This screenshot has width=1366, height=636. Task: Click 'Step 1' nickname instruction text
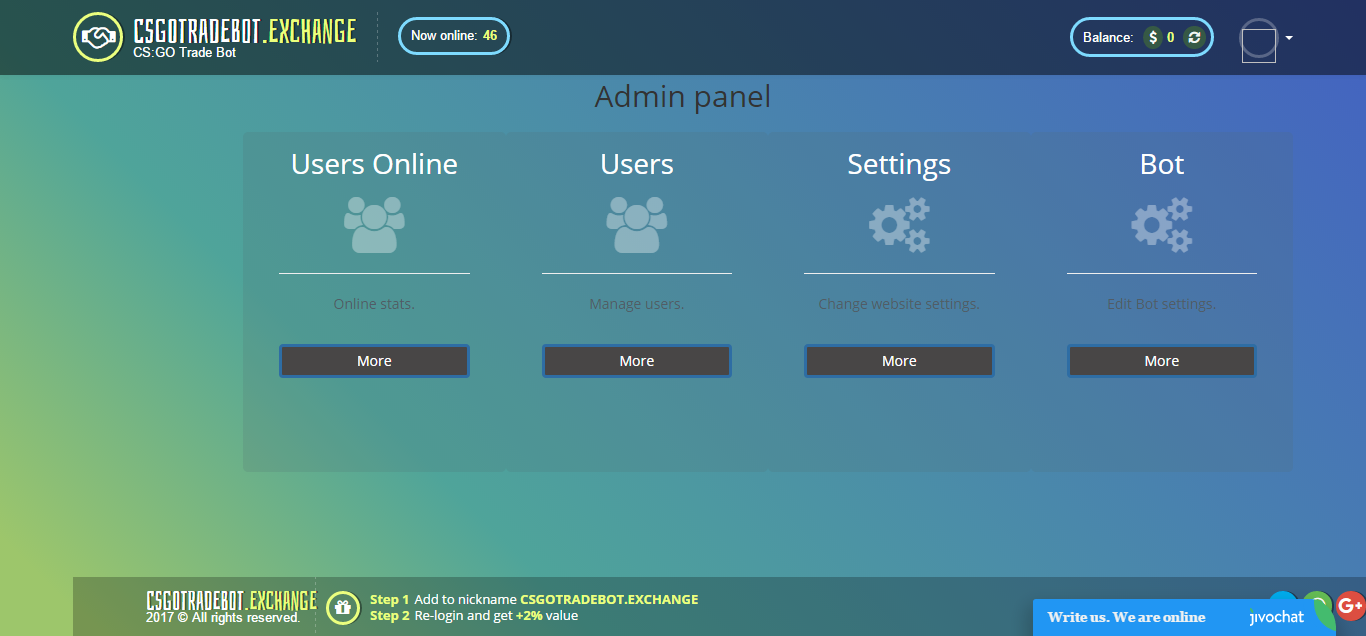tap(534, 599)
